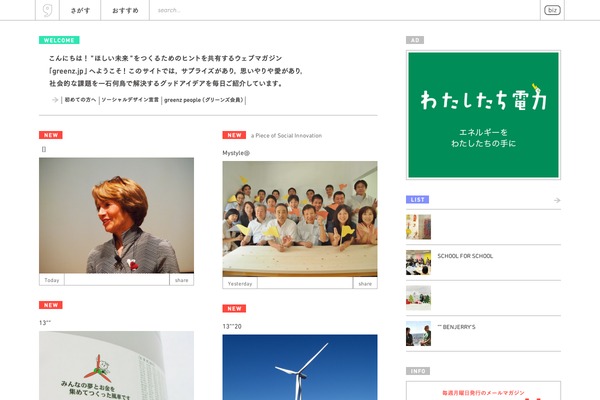This screenshot has width=600, height=400.
Task: Share the article with the woman speaker photo
Action: pyautogui.click(x=181, y=280)
